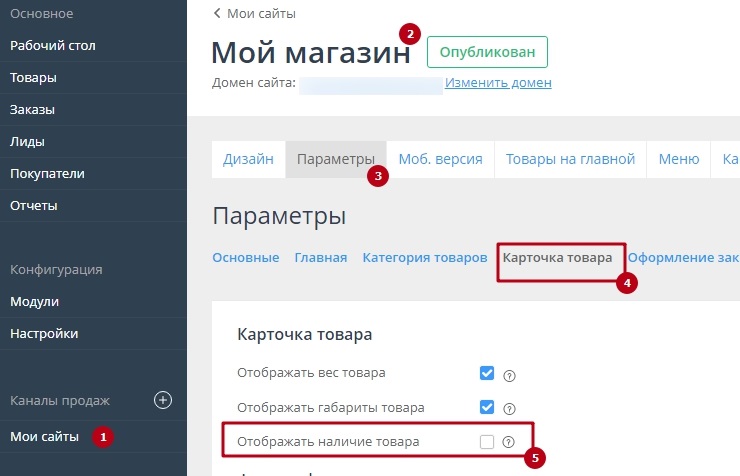The height and width of the screenshot is (476, 740).
Task: Add a new sales channel with plus icon
Action: point(163,400)
